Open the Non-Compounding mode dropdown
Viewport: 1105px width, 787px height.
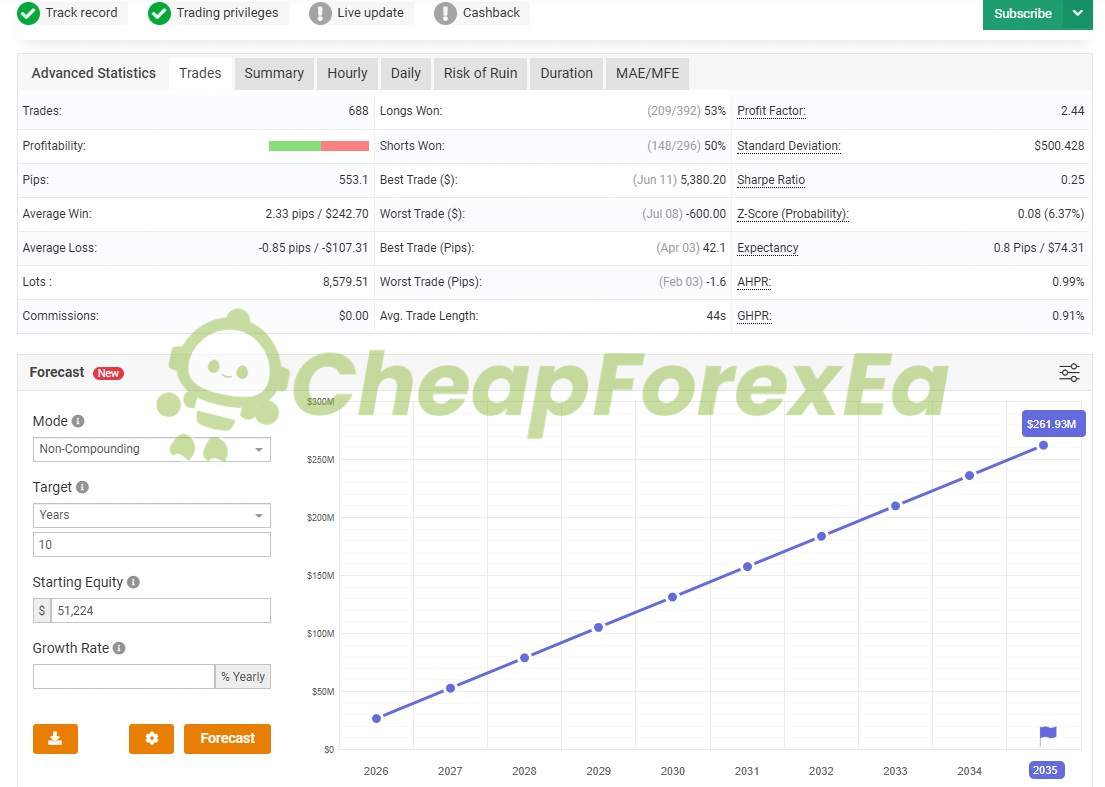coord(152,450)
